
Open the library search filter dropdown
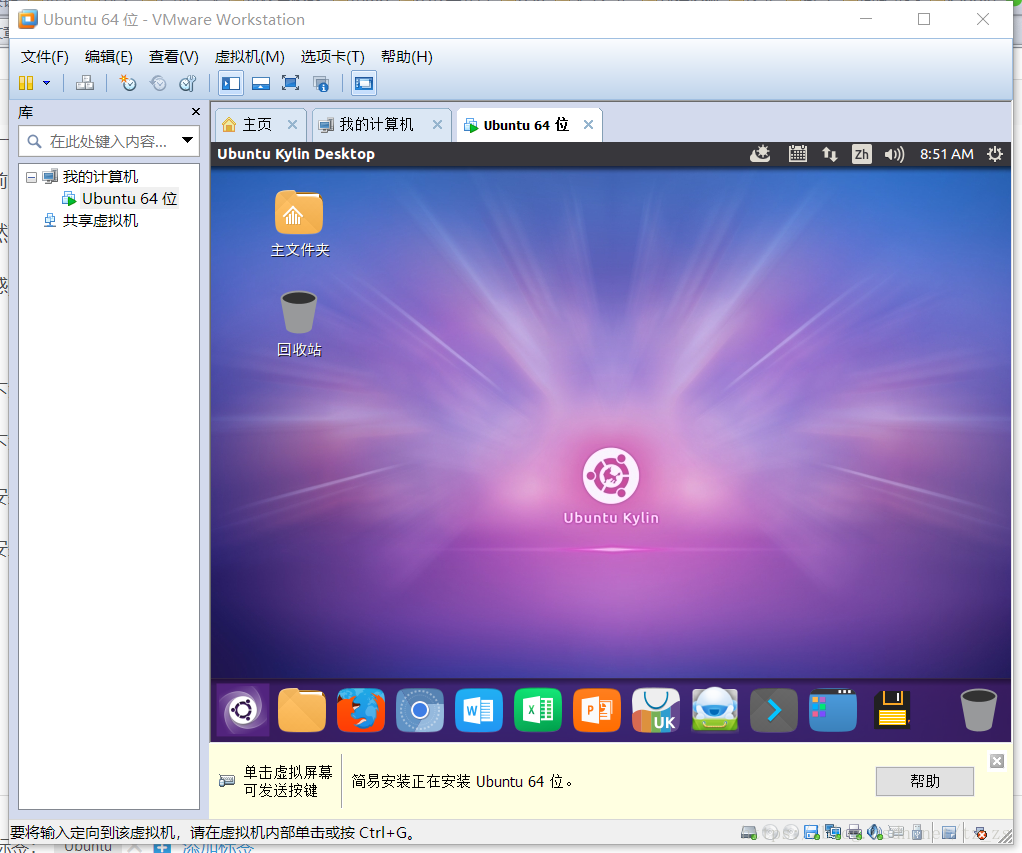188,141
